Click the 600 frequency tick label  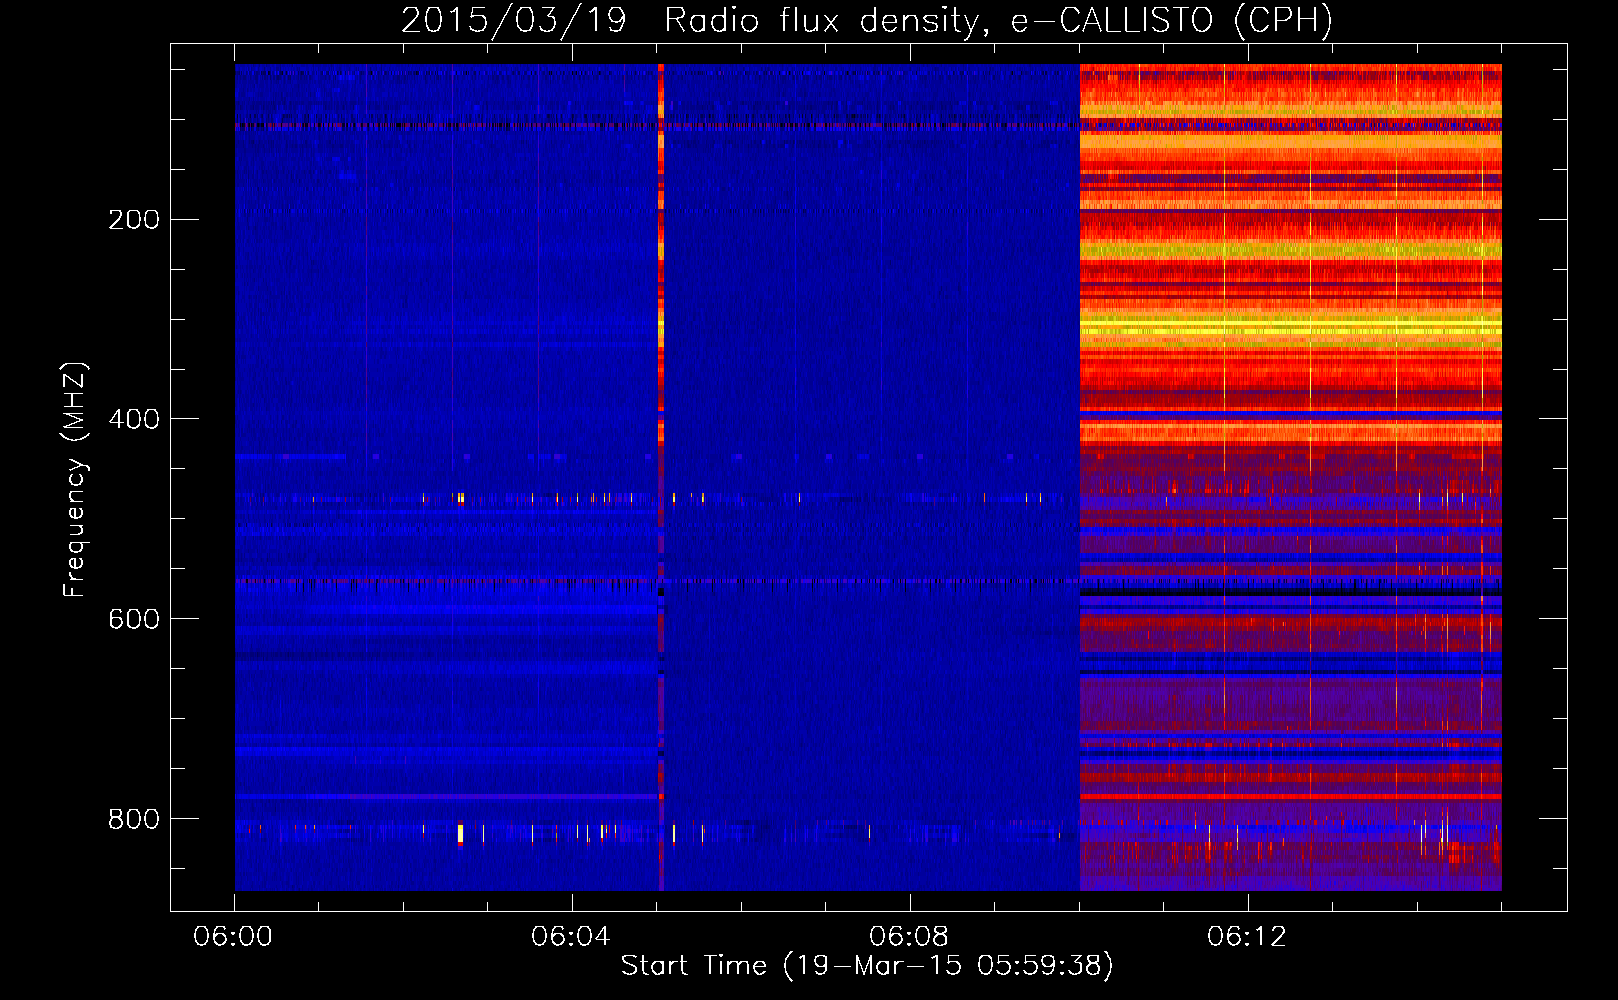tap(134, 619)
